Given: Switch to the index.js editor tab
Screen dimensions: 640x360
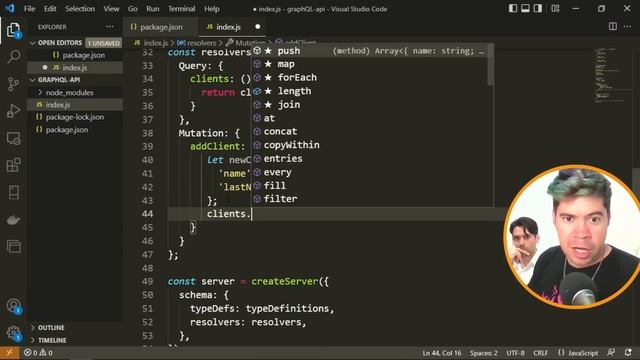Looking at the screenshot, I should (x=232, y=27).
